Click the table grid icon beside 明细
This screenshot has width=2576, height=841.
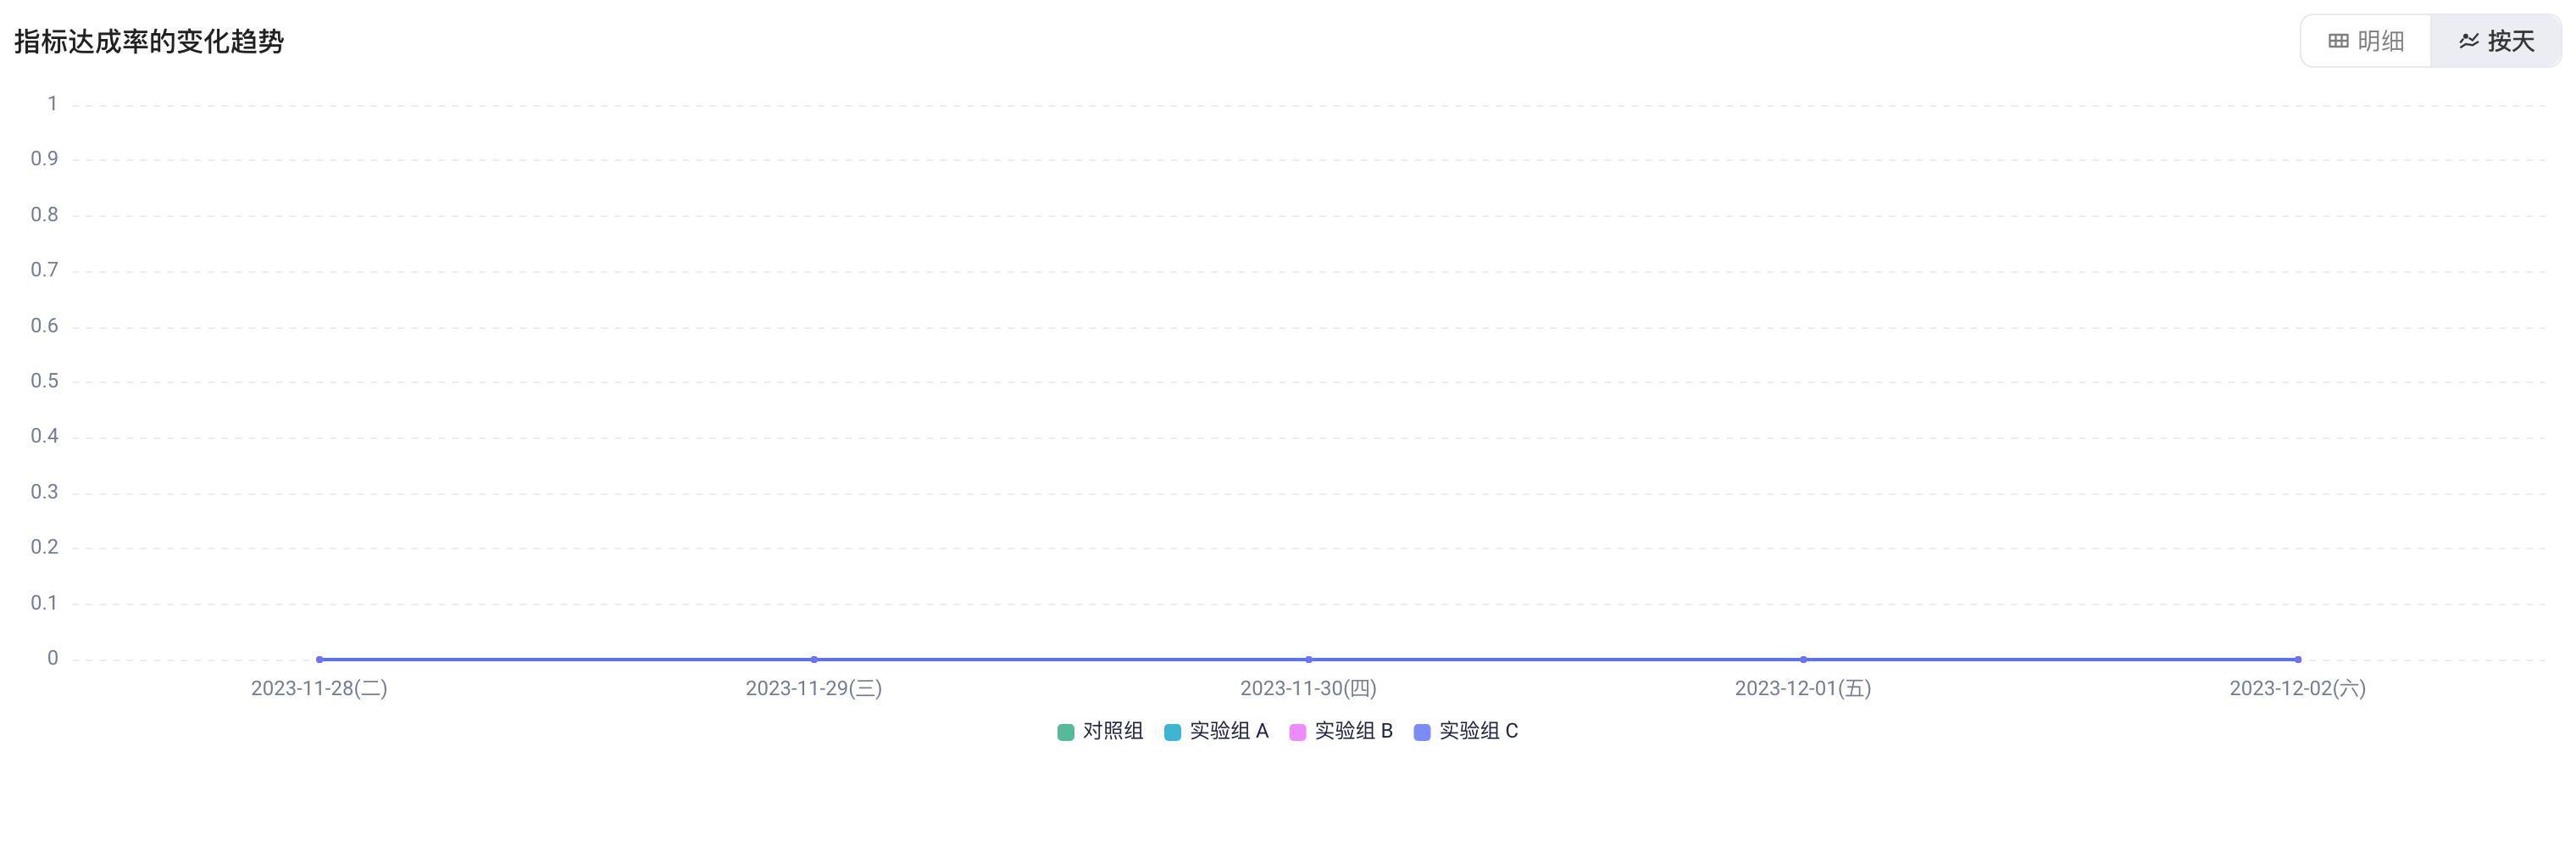[2338, 41]
